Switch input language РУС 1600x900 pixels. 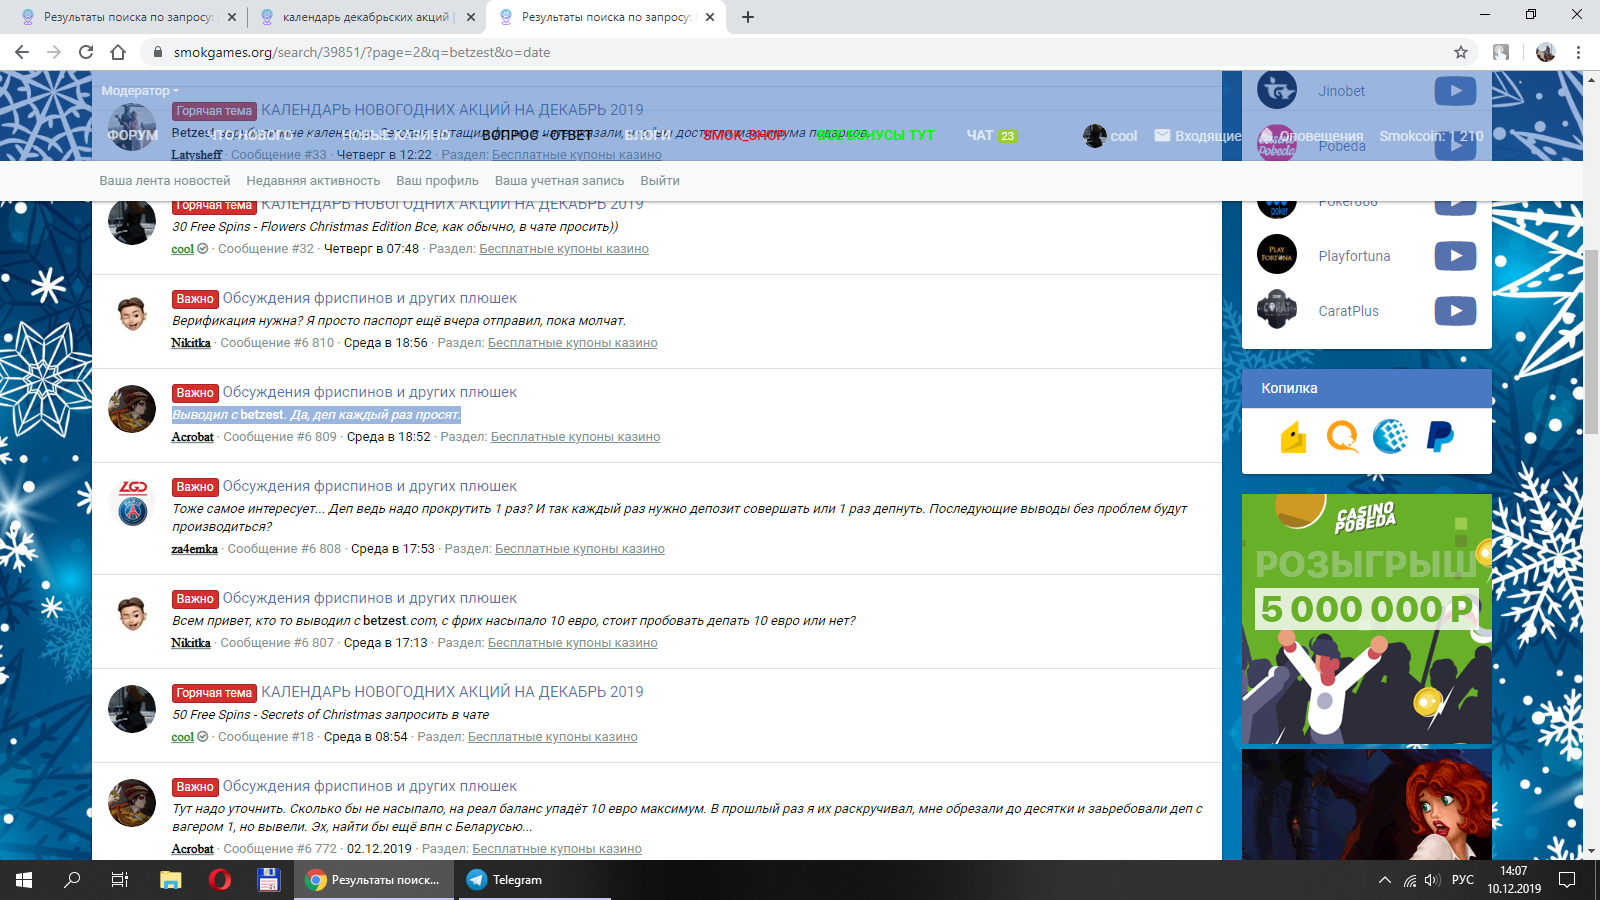[x=1463, y=880]
